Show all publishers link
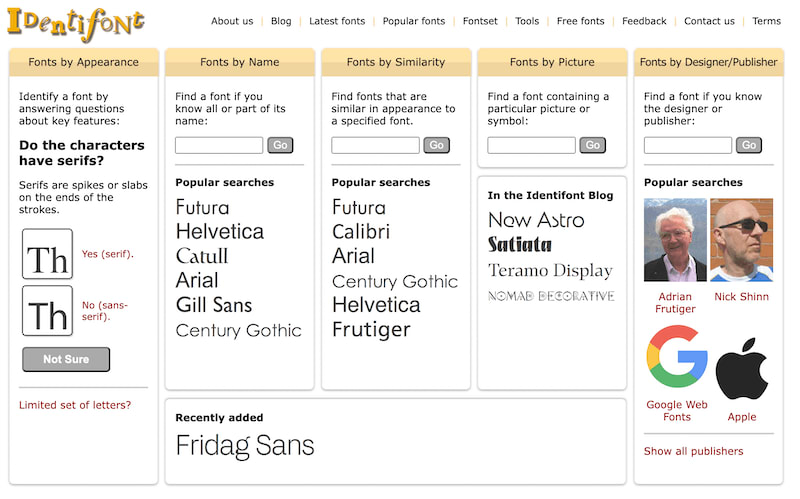 coord(693,451)
